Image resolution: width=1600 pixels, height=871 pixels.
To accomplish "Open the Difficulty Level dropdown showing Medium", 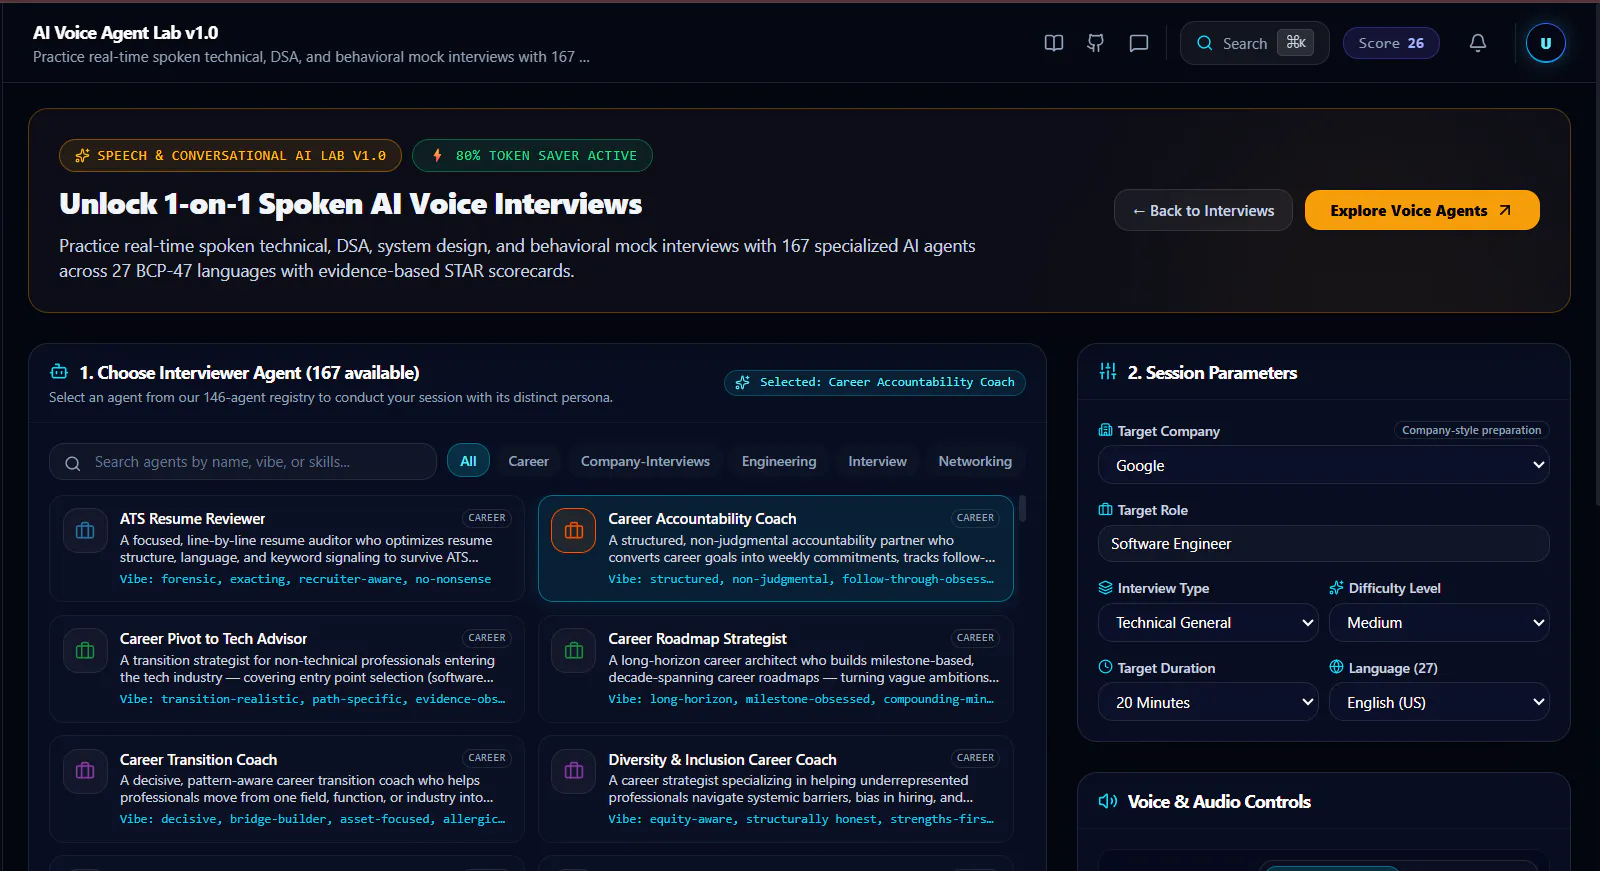I will (1439, 622).
